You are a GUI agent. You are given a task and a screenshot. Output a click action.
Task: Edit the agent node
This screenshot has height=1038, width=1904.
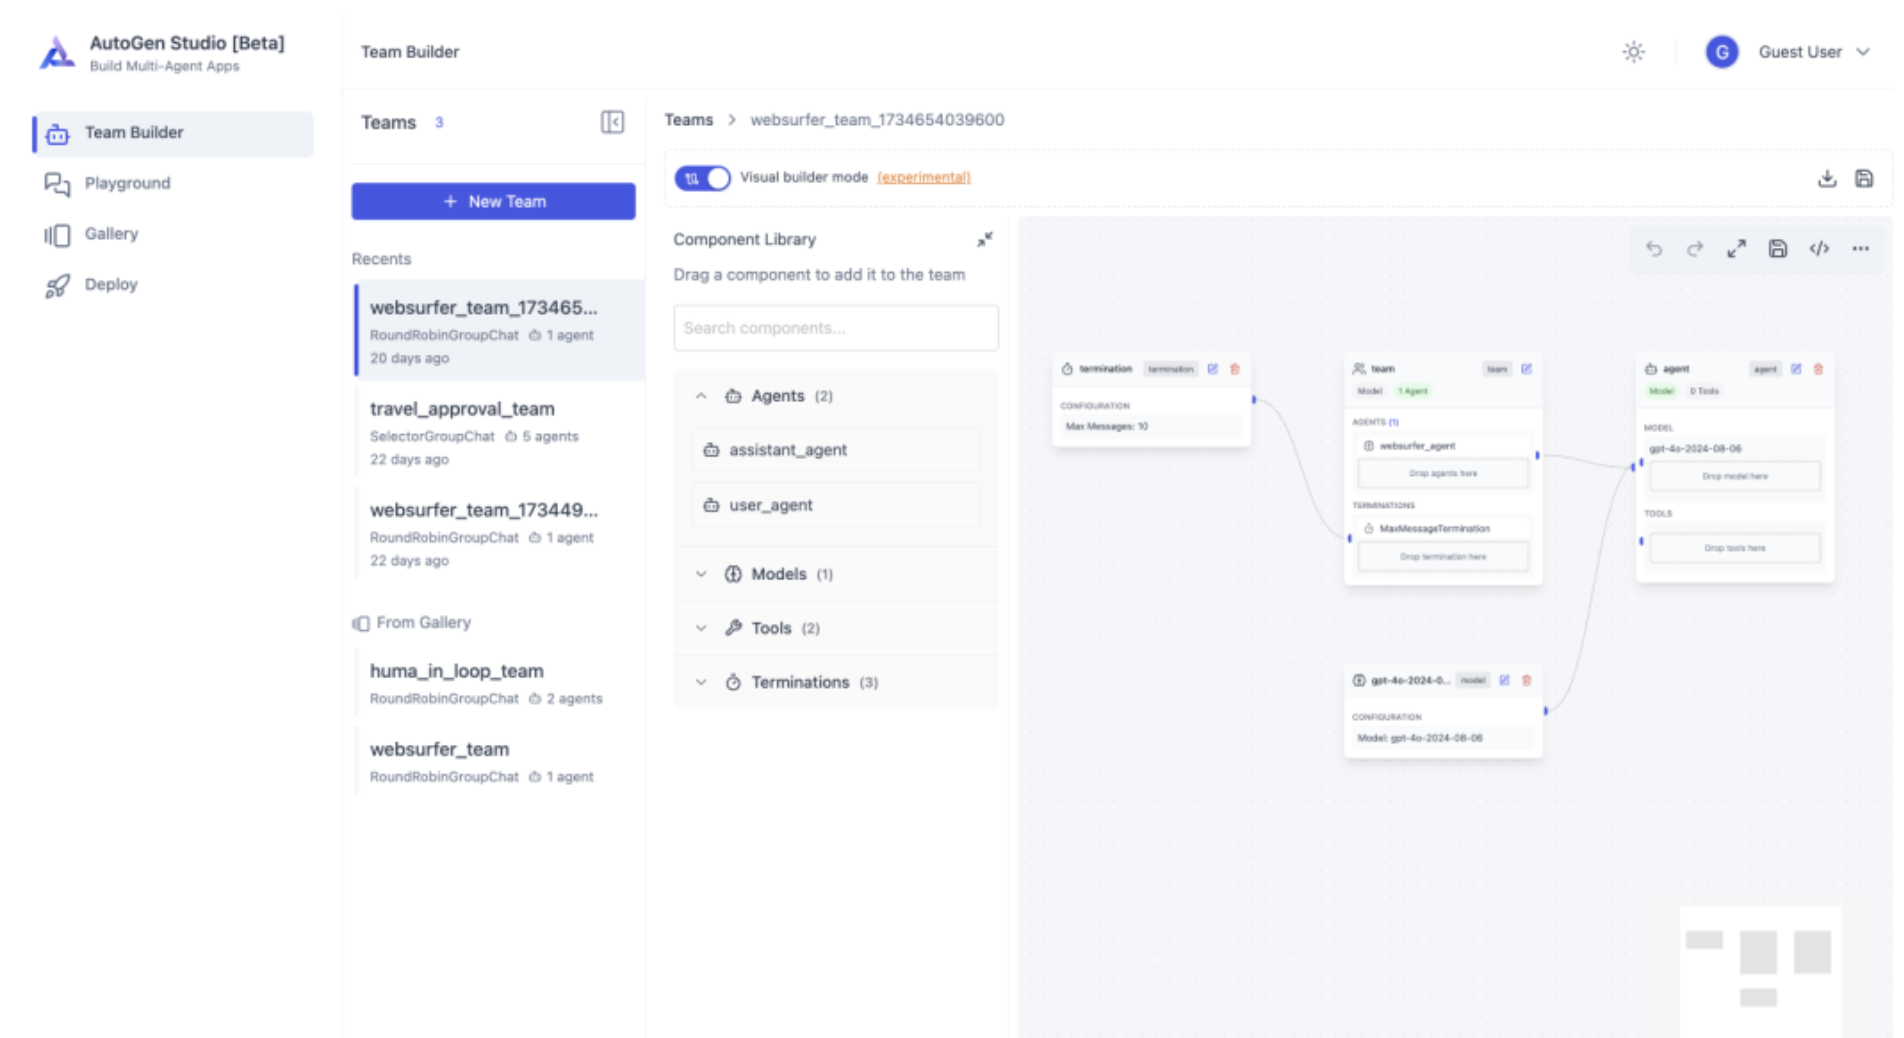tap(1796, 369)
